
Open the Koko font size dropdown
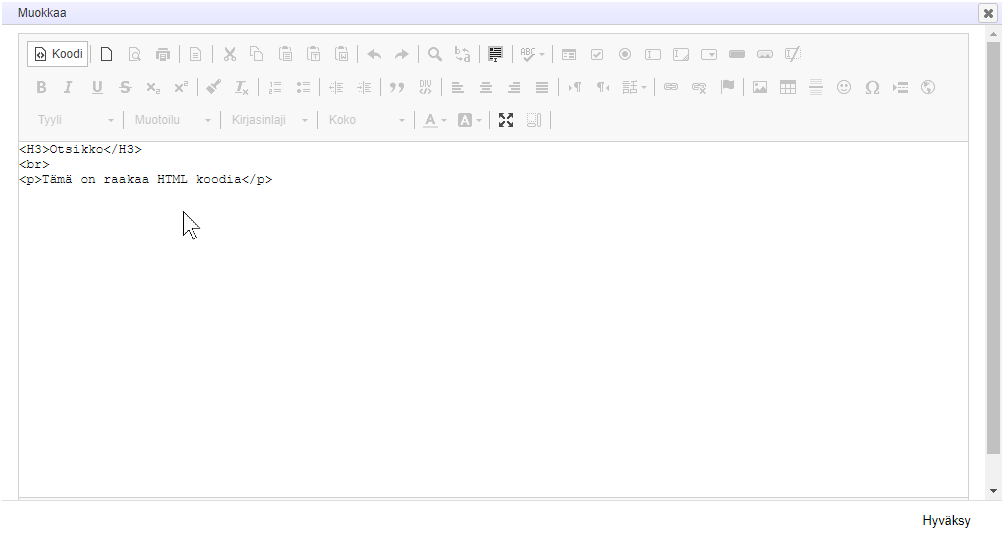click(x=367, y=120)
